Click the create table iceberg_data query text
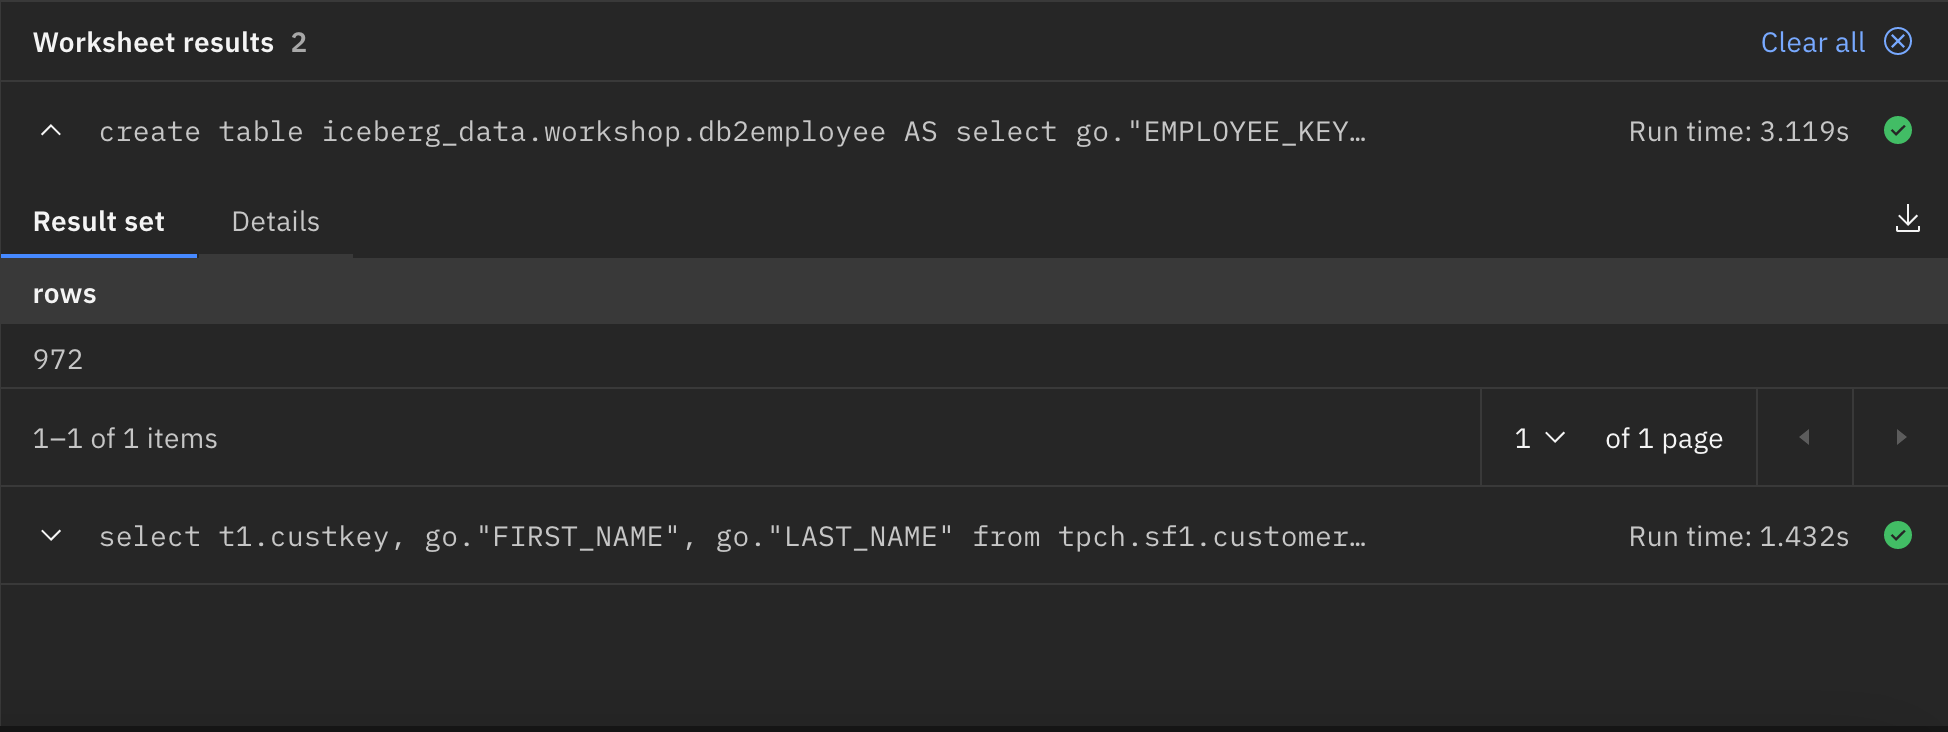 click(732, 132)
